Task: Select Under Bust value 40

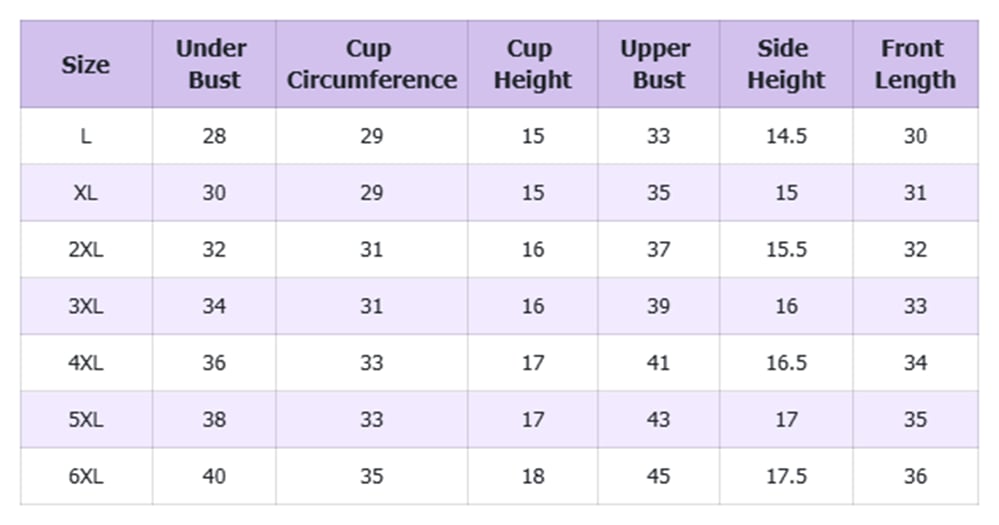Action: 214,476
